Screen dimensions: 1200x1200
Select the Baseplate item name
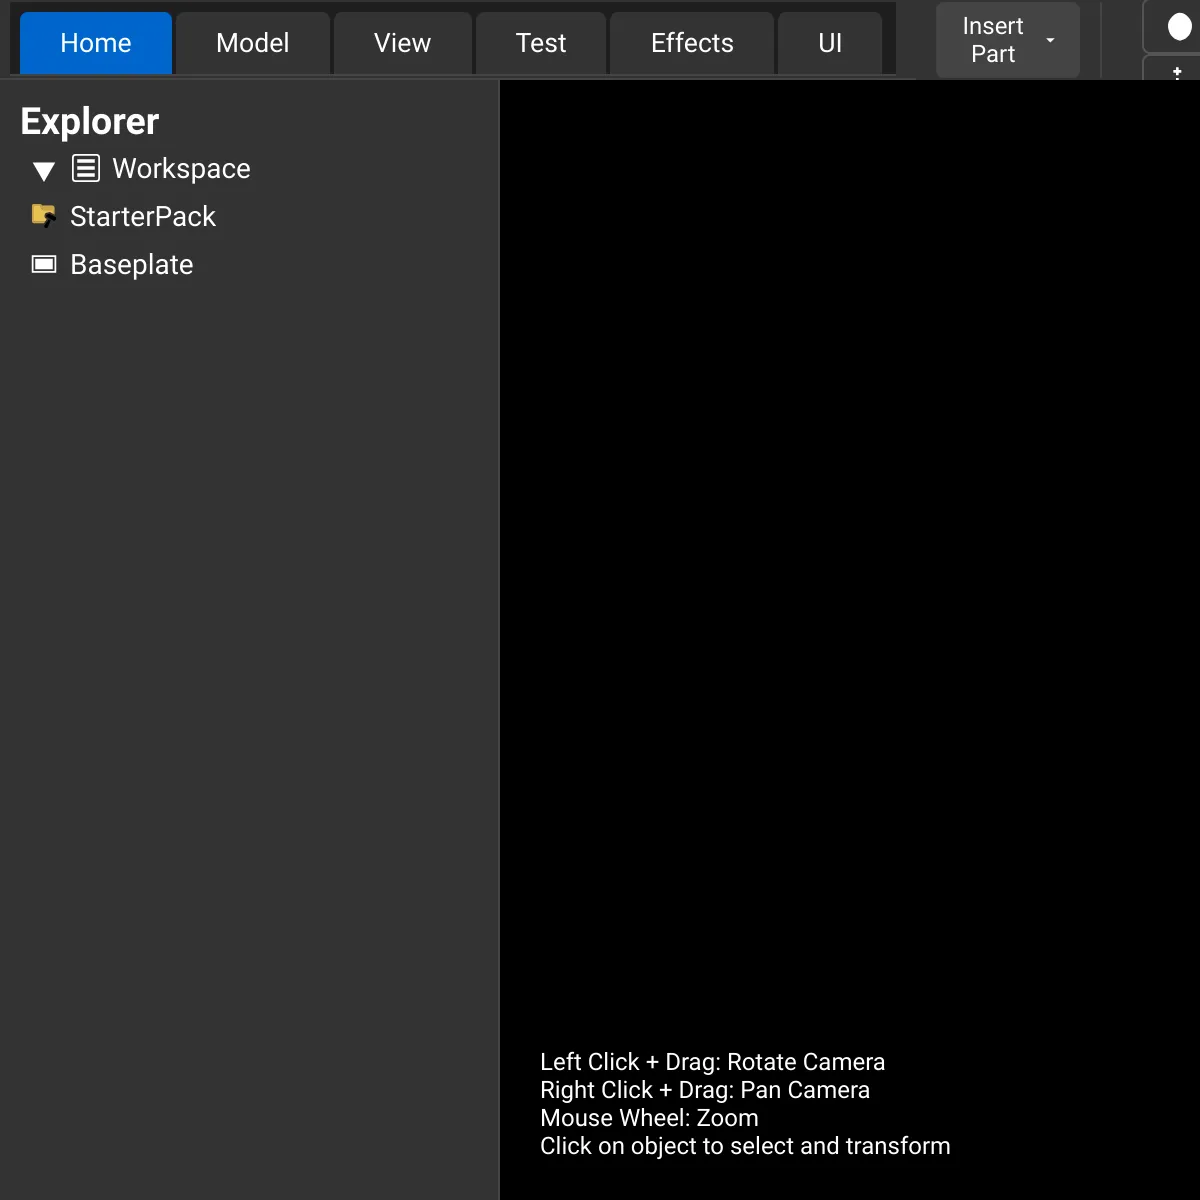click(x=132, y=265)
